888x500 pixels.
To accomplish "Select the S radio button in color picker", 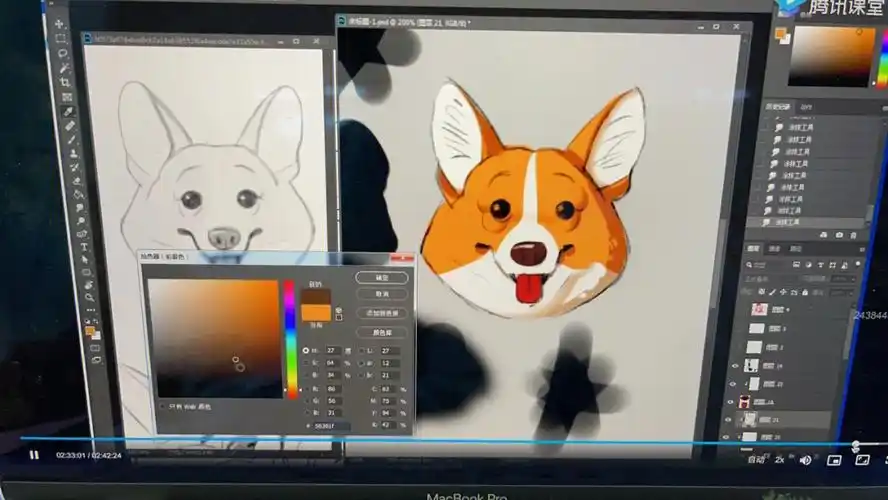I will coord(306,362).
